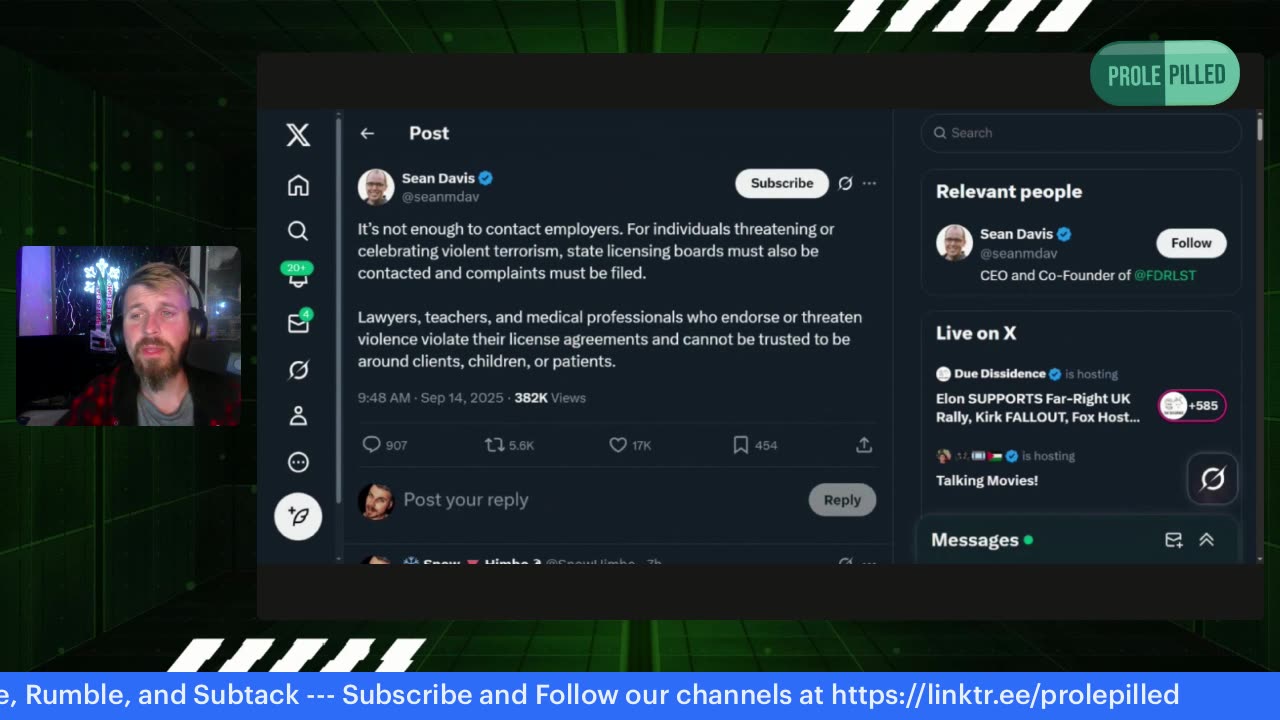Open Messages envelope in sidebar
Image resolution: width=1280 pixels, height=720 pixels.
(298, 323)
